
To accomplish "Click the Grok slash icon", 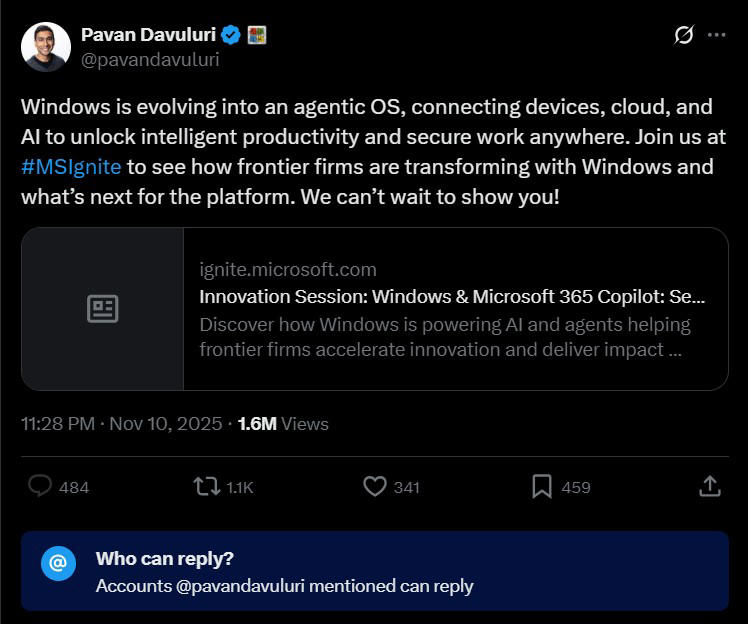I will click(x=684, y=35).
